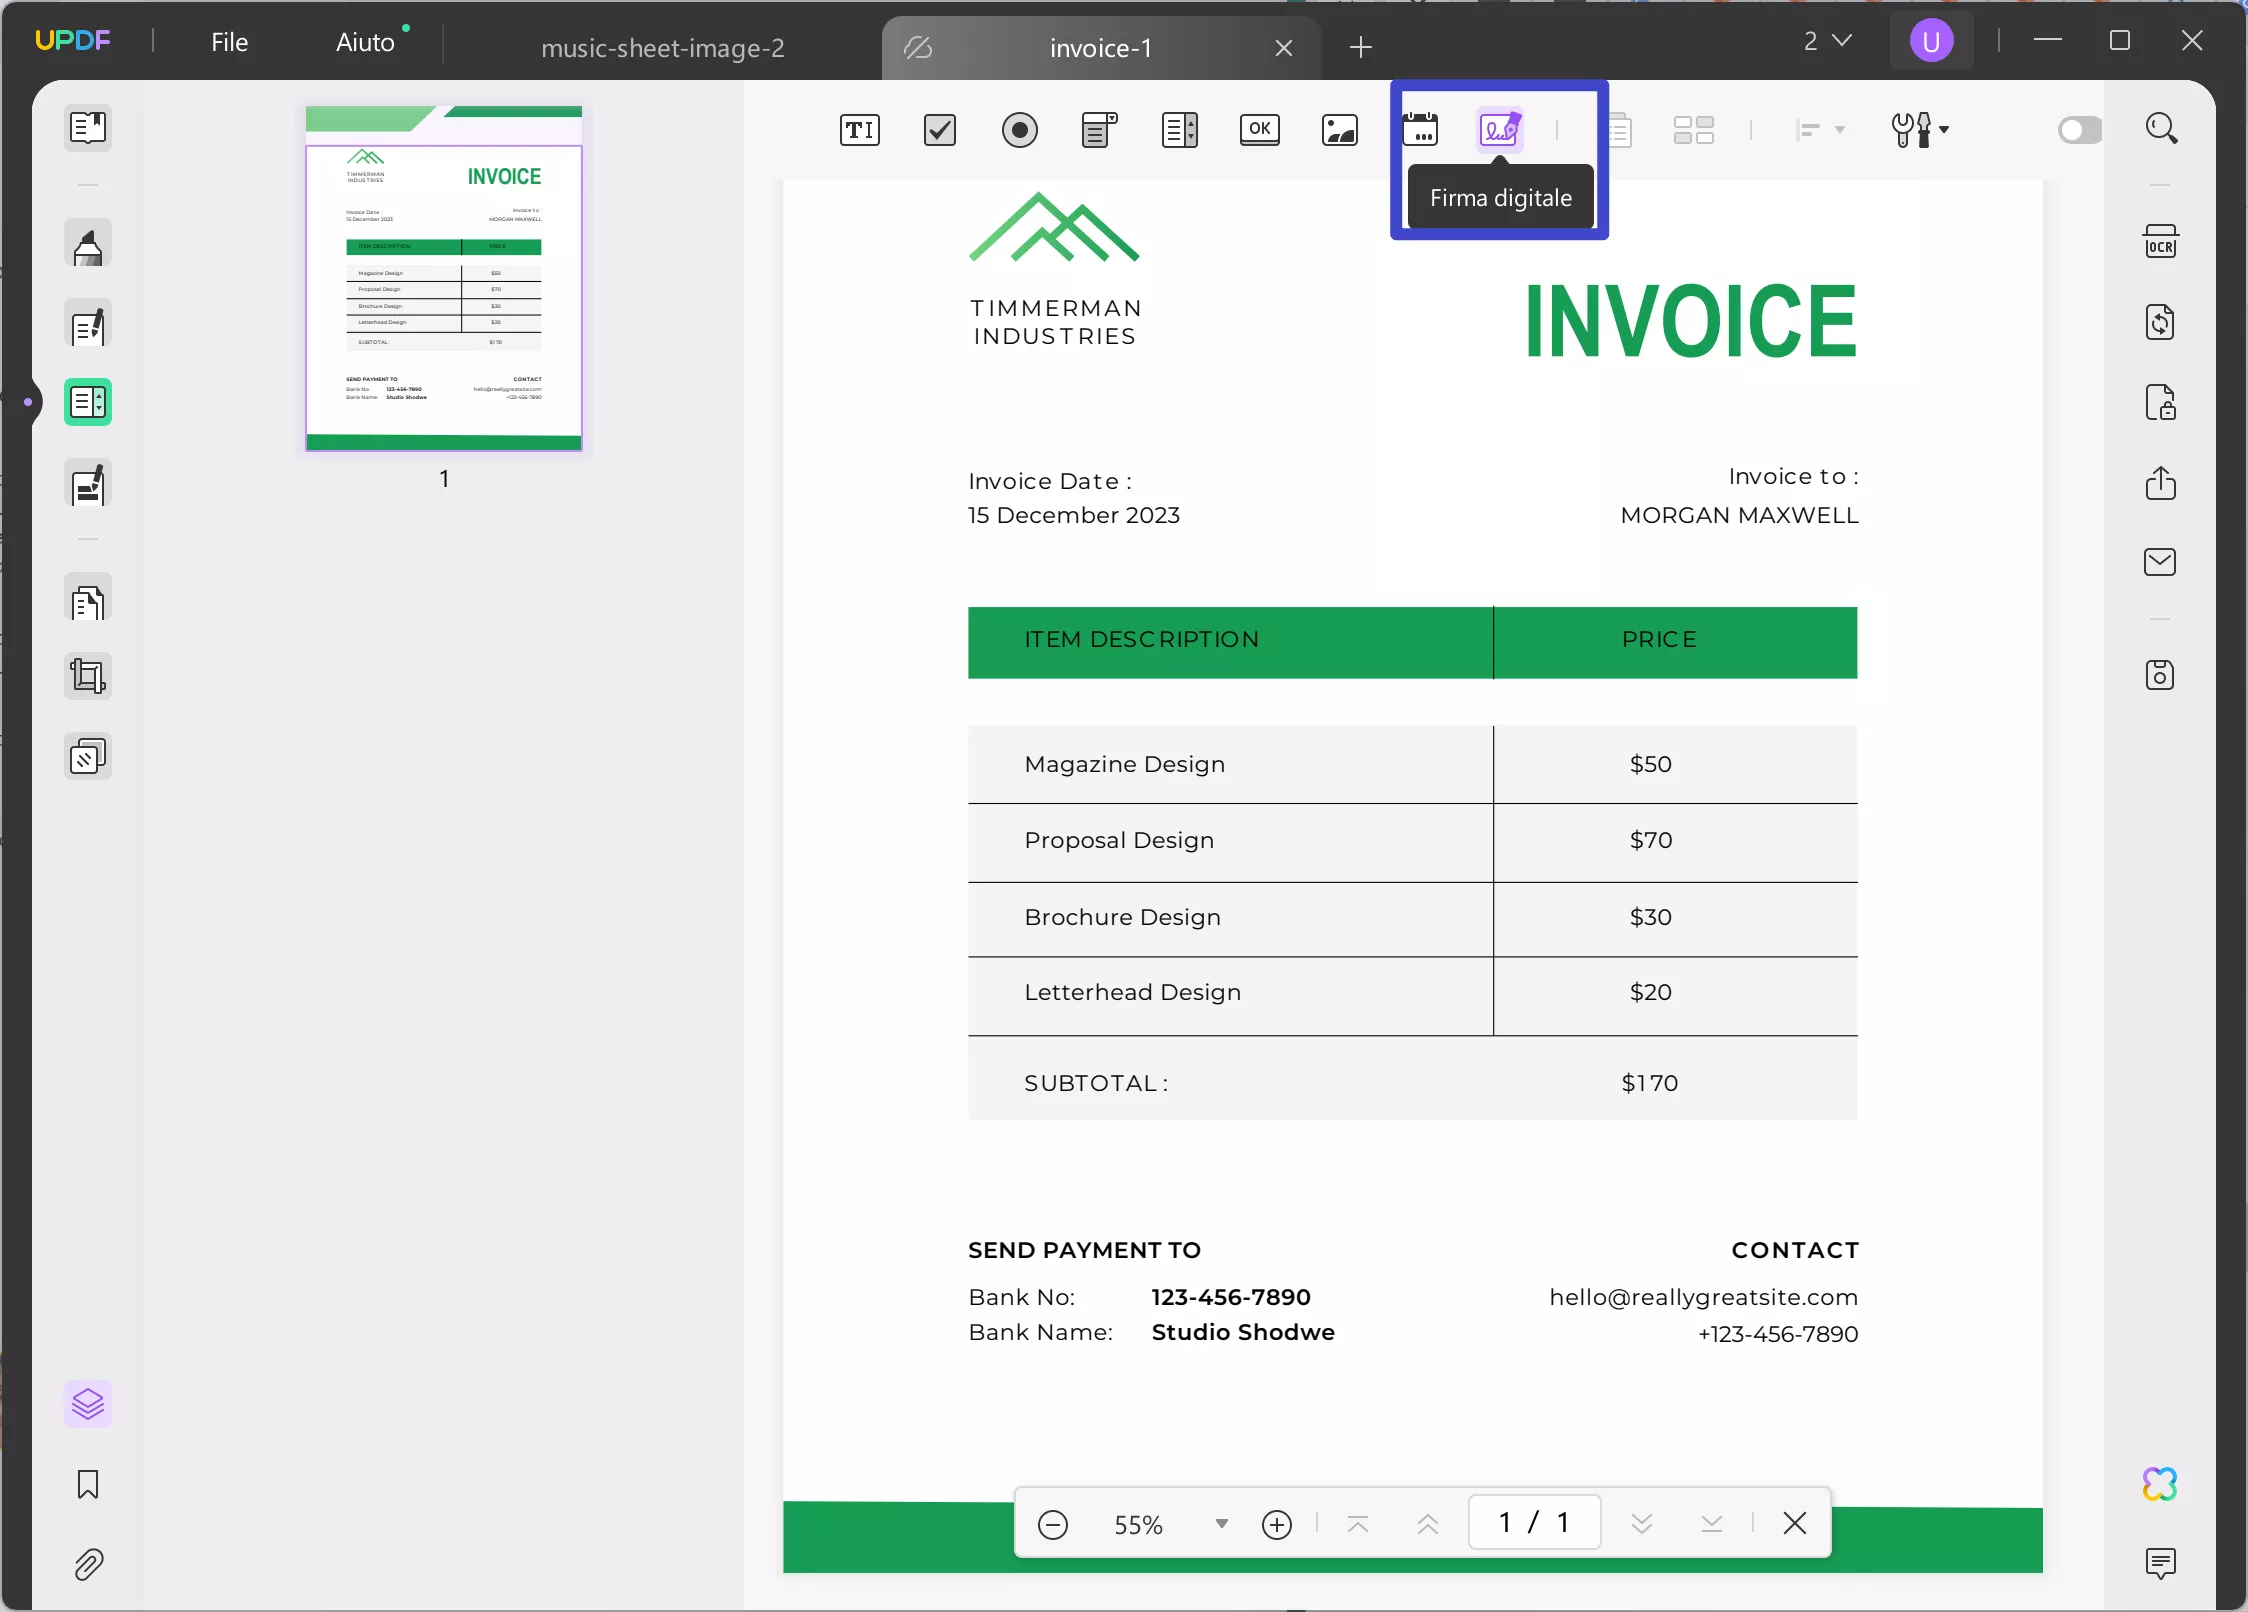The height and width of the screenshot is (1612, 2248).
Task: Jump to the first page arrow
Action: [x=1358, y=1524]
